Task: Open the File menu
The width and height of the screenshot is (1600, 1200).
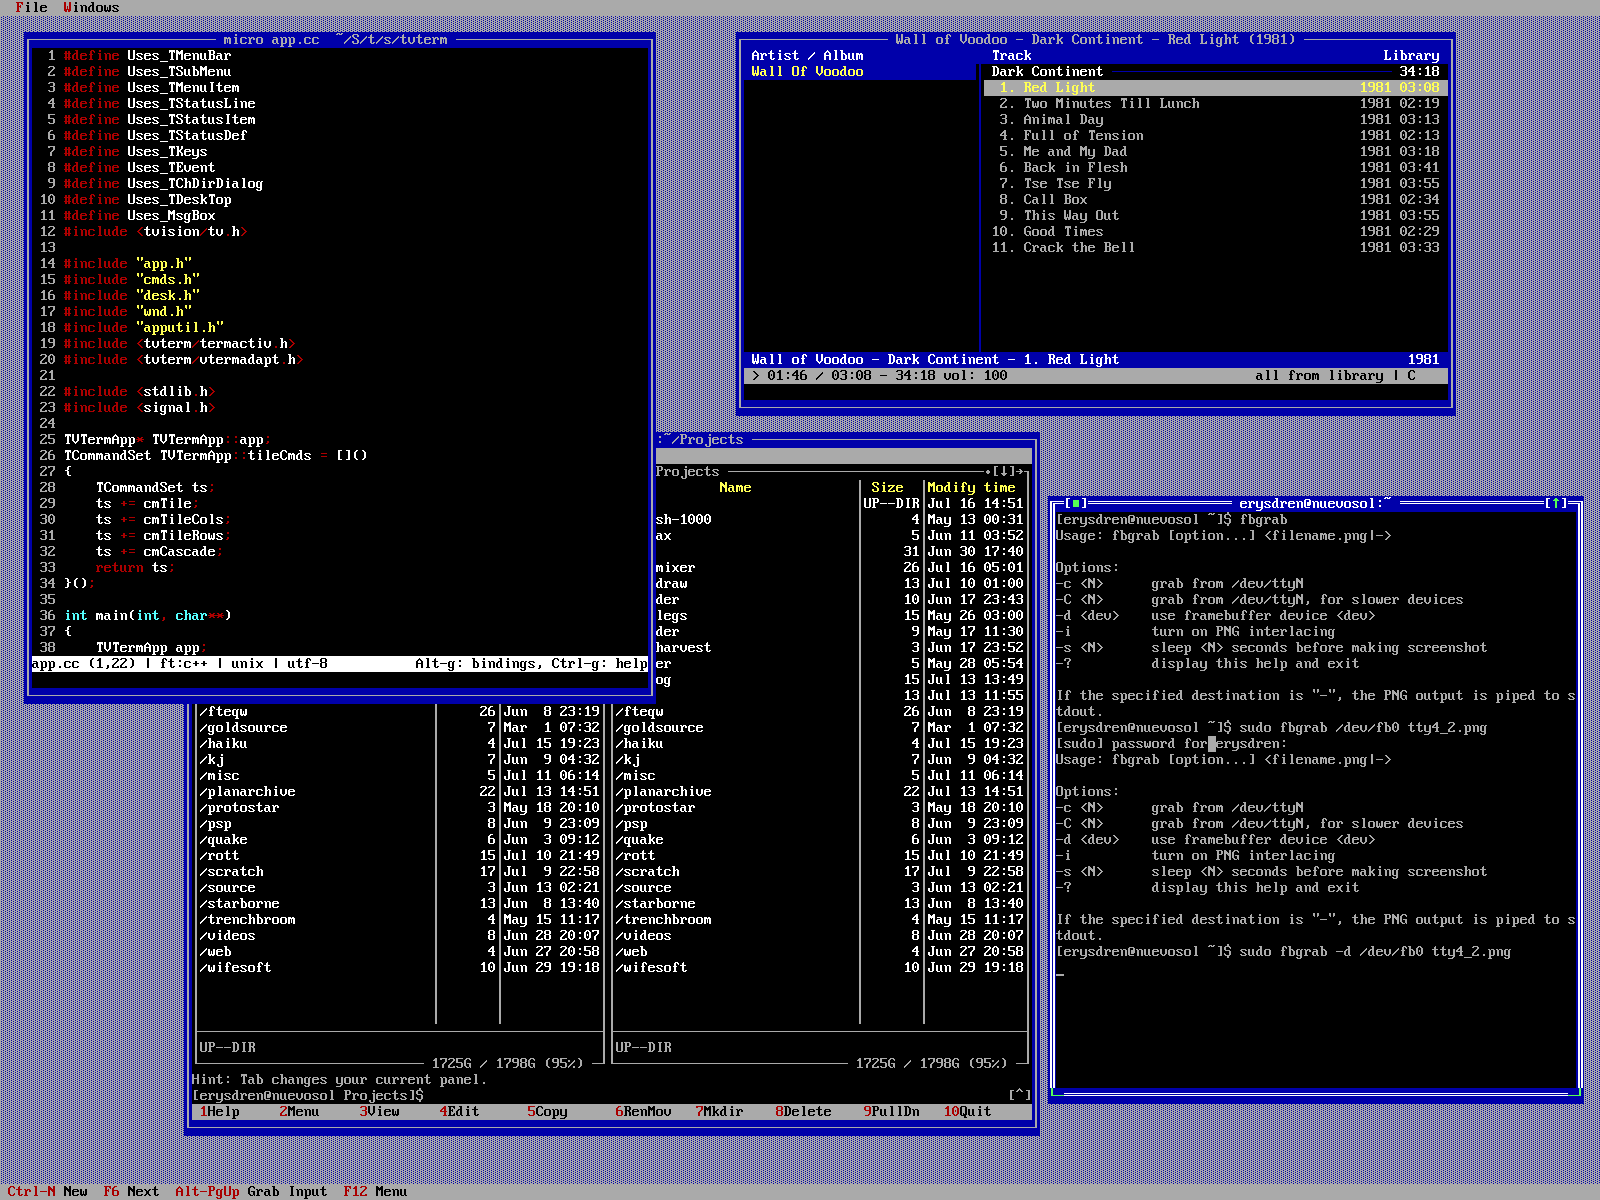Action: pos(31,8)
